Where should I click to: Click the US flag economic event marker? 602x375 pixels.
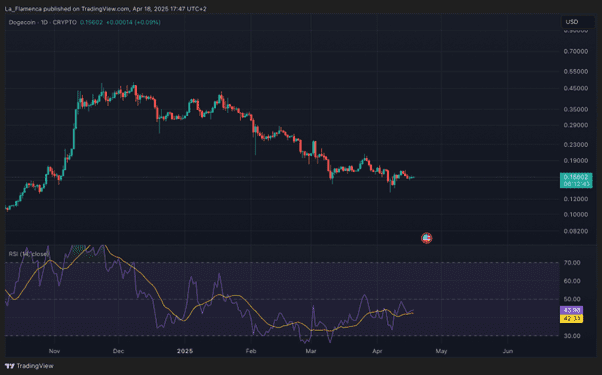[x=427, y=238]
